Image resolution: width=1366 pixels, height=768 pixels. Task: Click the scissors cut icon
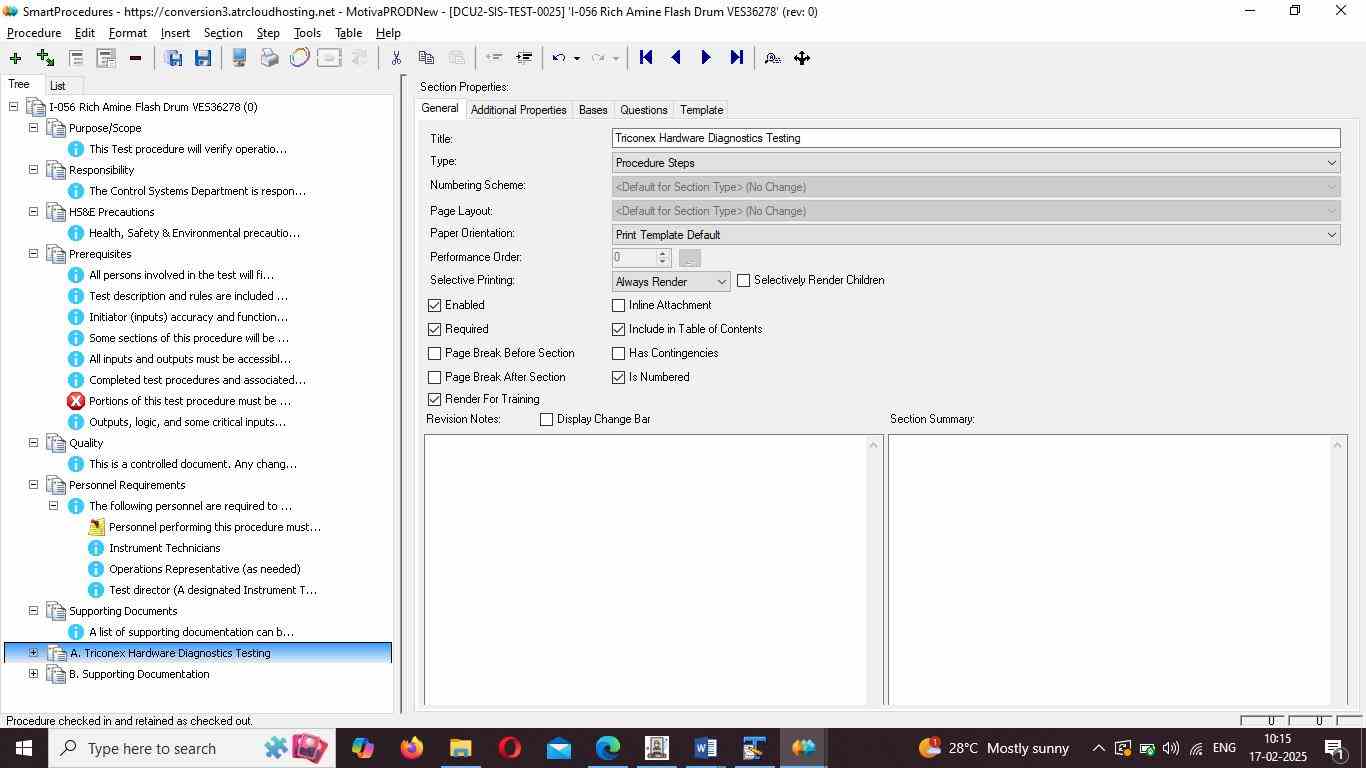(396, 58)
